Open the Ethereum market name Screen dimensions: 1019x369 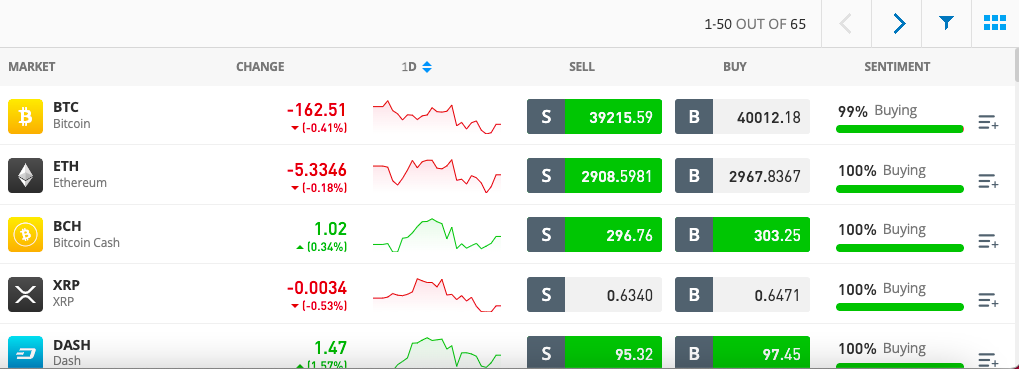point(79,183)
